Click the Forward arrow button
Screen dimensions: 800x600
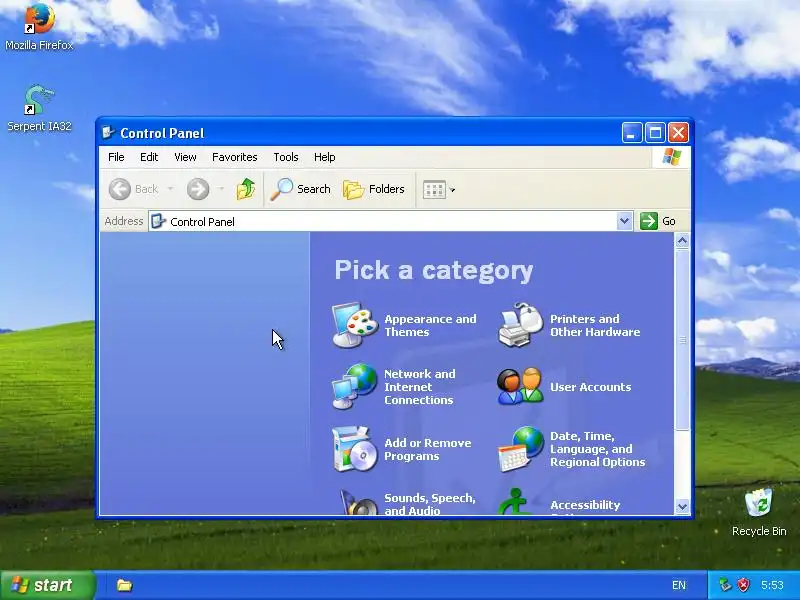[198, 189]
